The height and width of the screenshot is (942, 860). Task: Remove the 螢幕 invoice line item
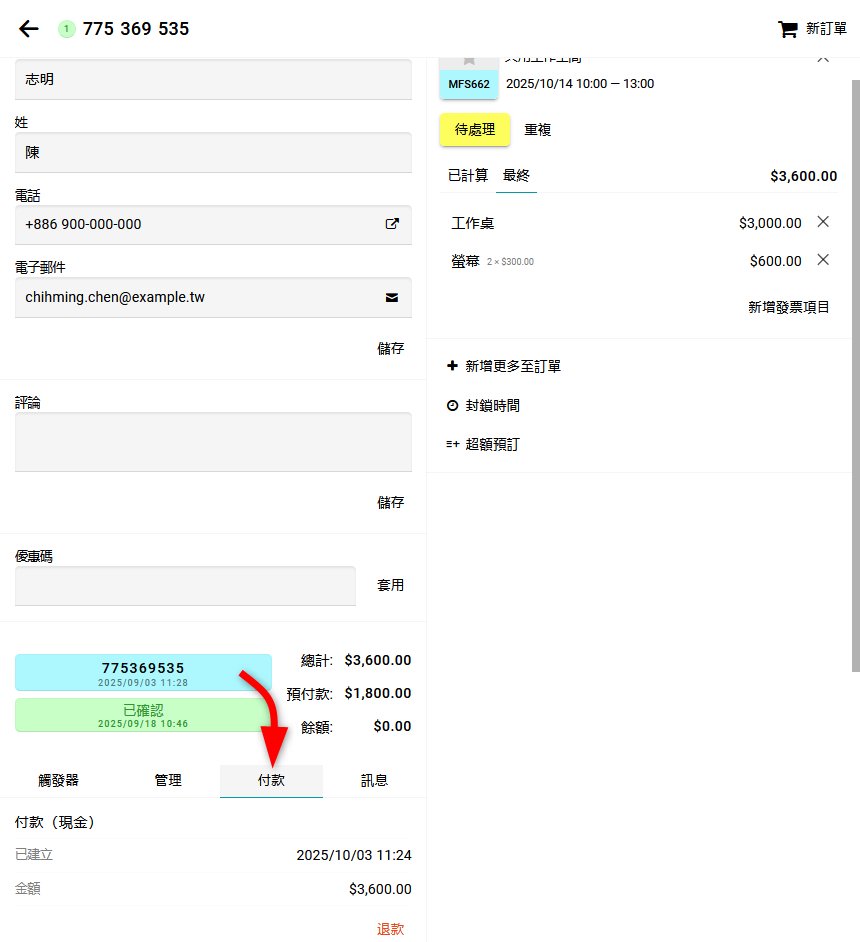click(x=823, y=260)
